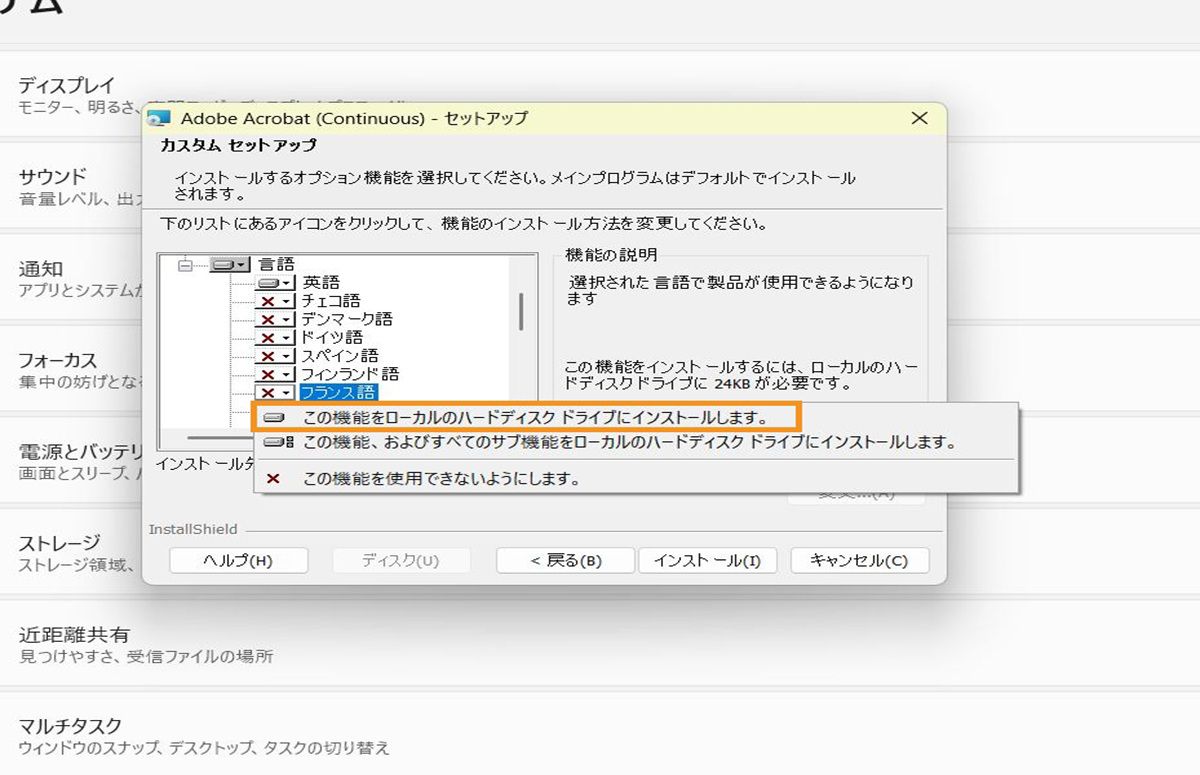The height and width of the screenshot is (775, 1200).
Task: Select the 言語 tree label
Action: (277, 265)
